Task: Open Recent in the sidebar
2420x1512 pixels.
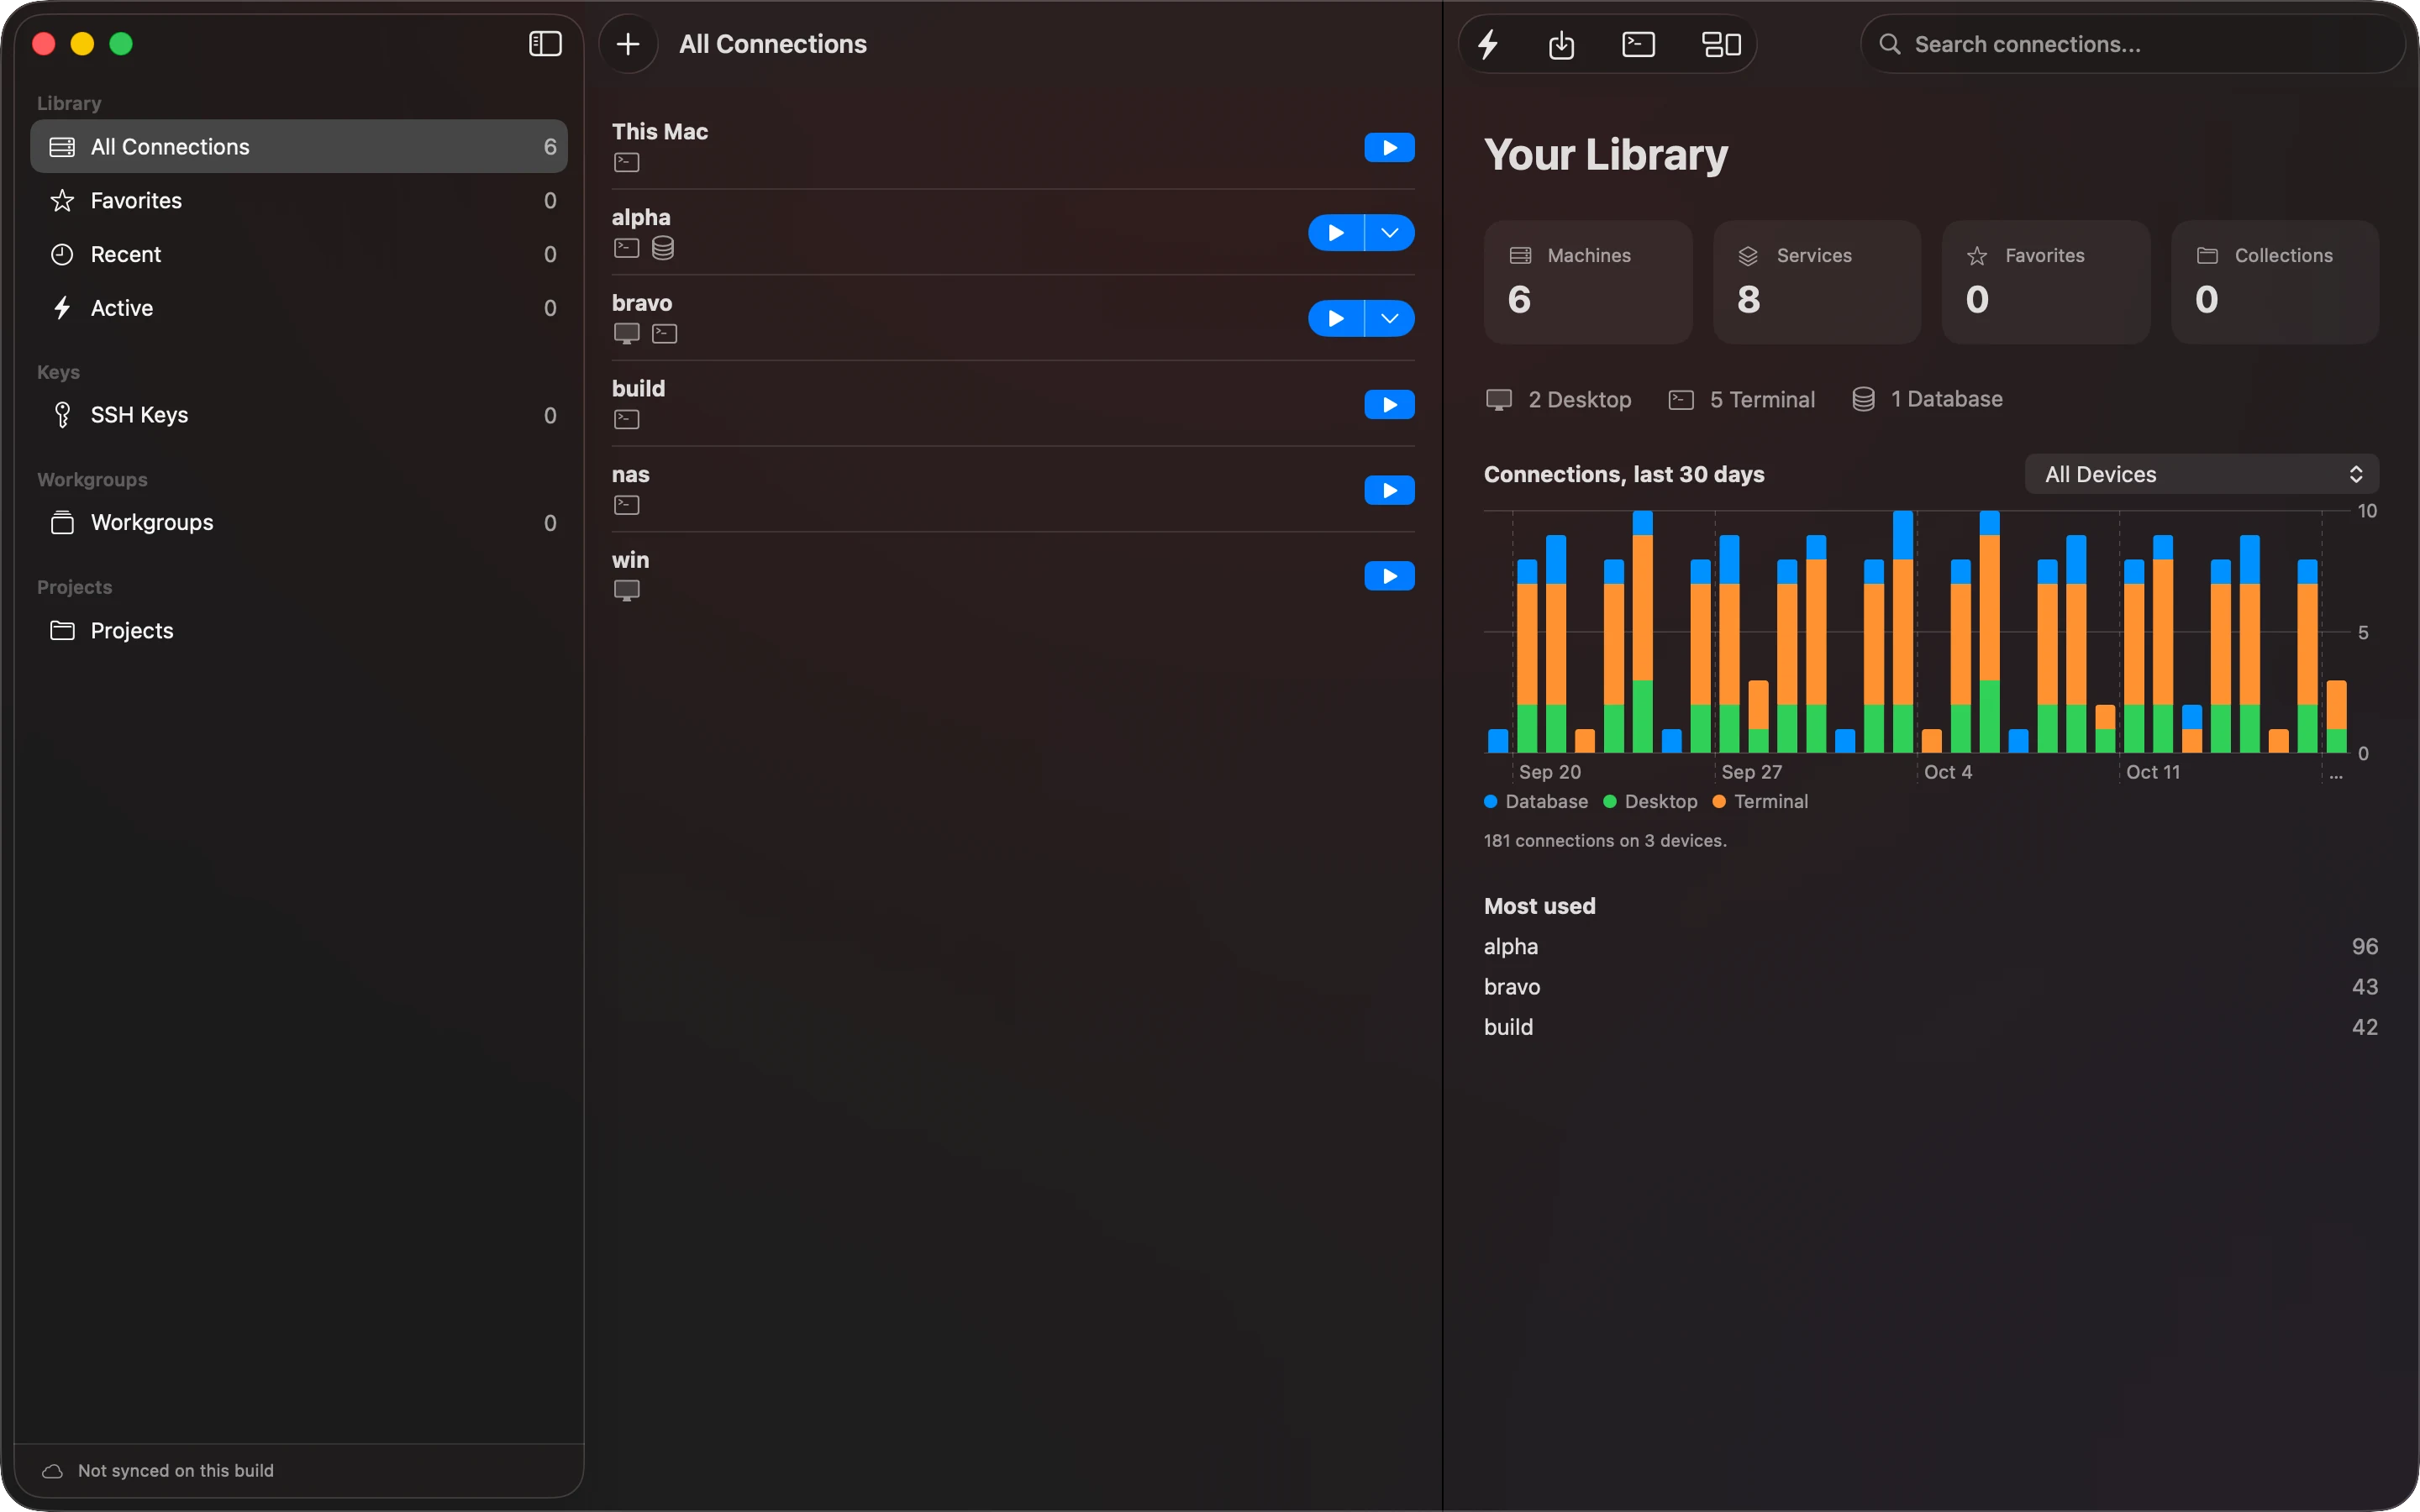Action: 299,255
